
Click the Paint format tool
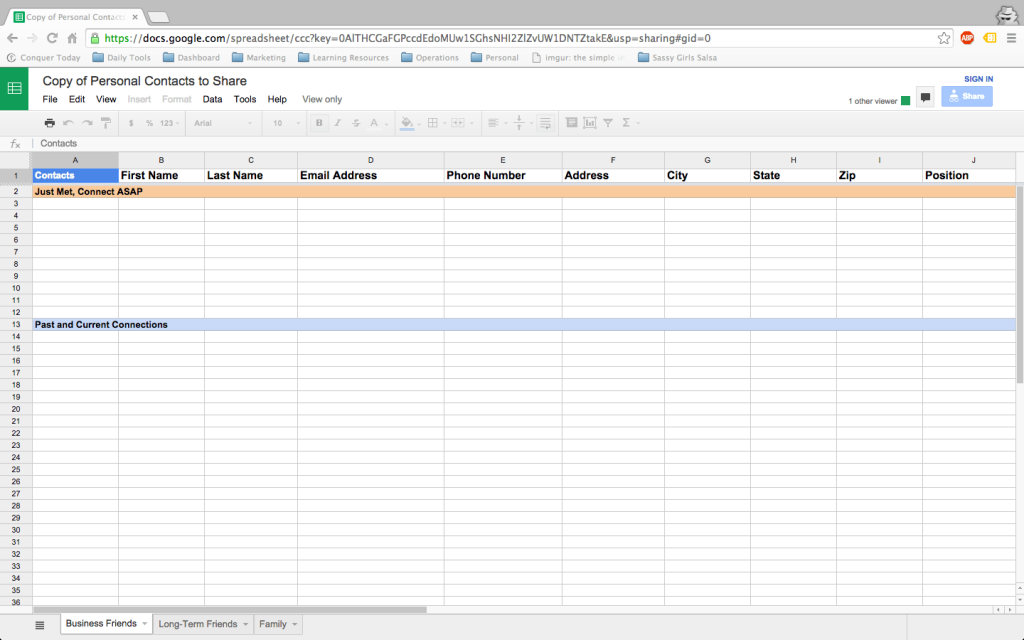point(106,122)
